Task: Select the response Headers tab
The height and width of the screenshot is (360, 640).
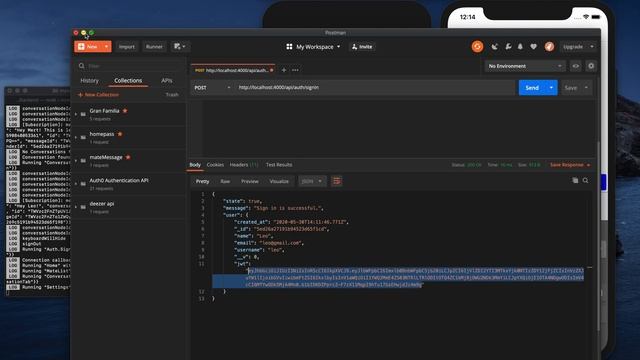Action: coord(244,165)
